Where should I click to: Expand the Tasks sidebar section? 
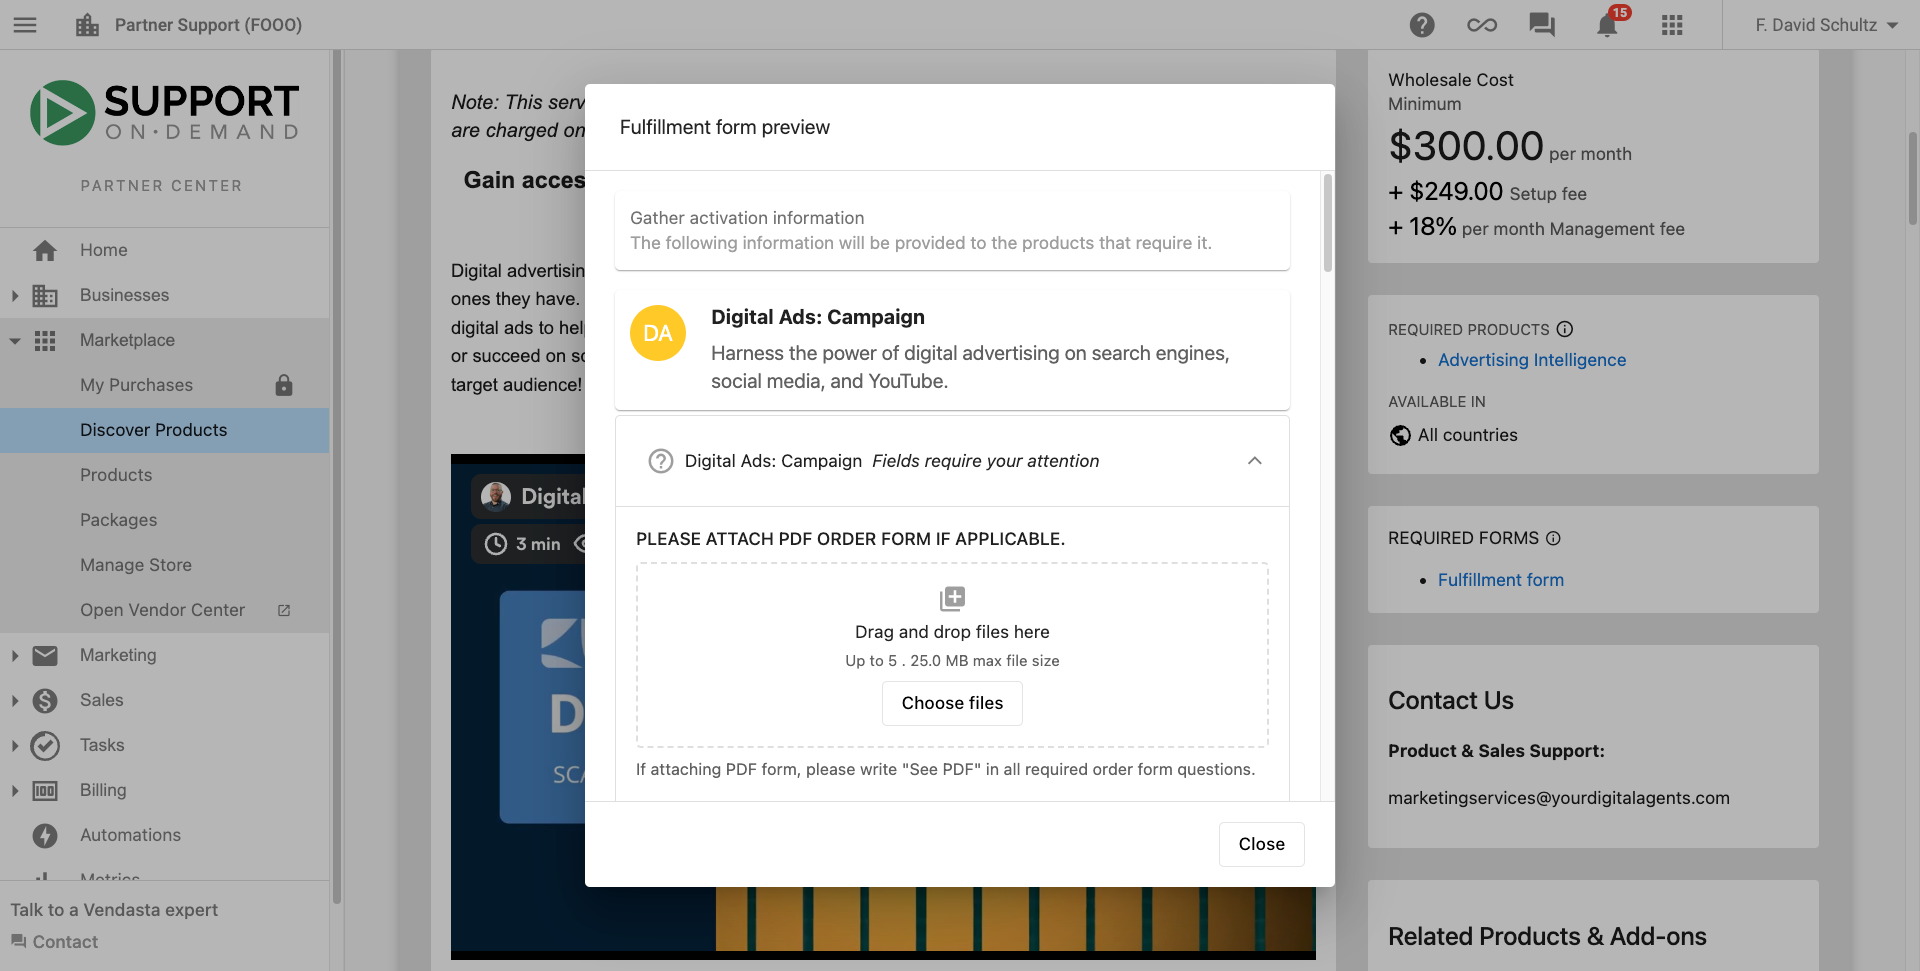click(15, 745)
